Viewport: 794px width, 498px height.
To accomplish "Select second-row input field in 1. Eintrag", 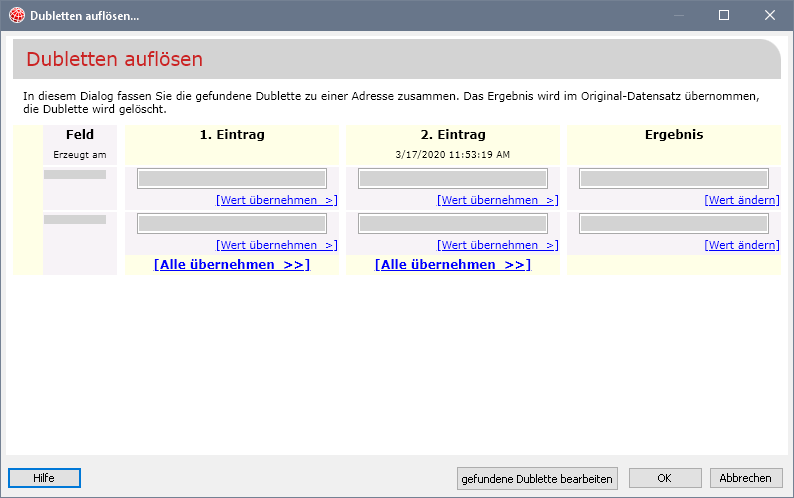I will click(232, 224).
